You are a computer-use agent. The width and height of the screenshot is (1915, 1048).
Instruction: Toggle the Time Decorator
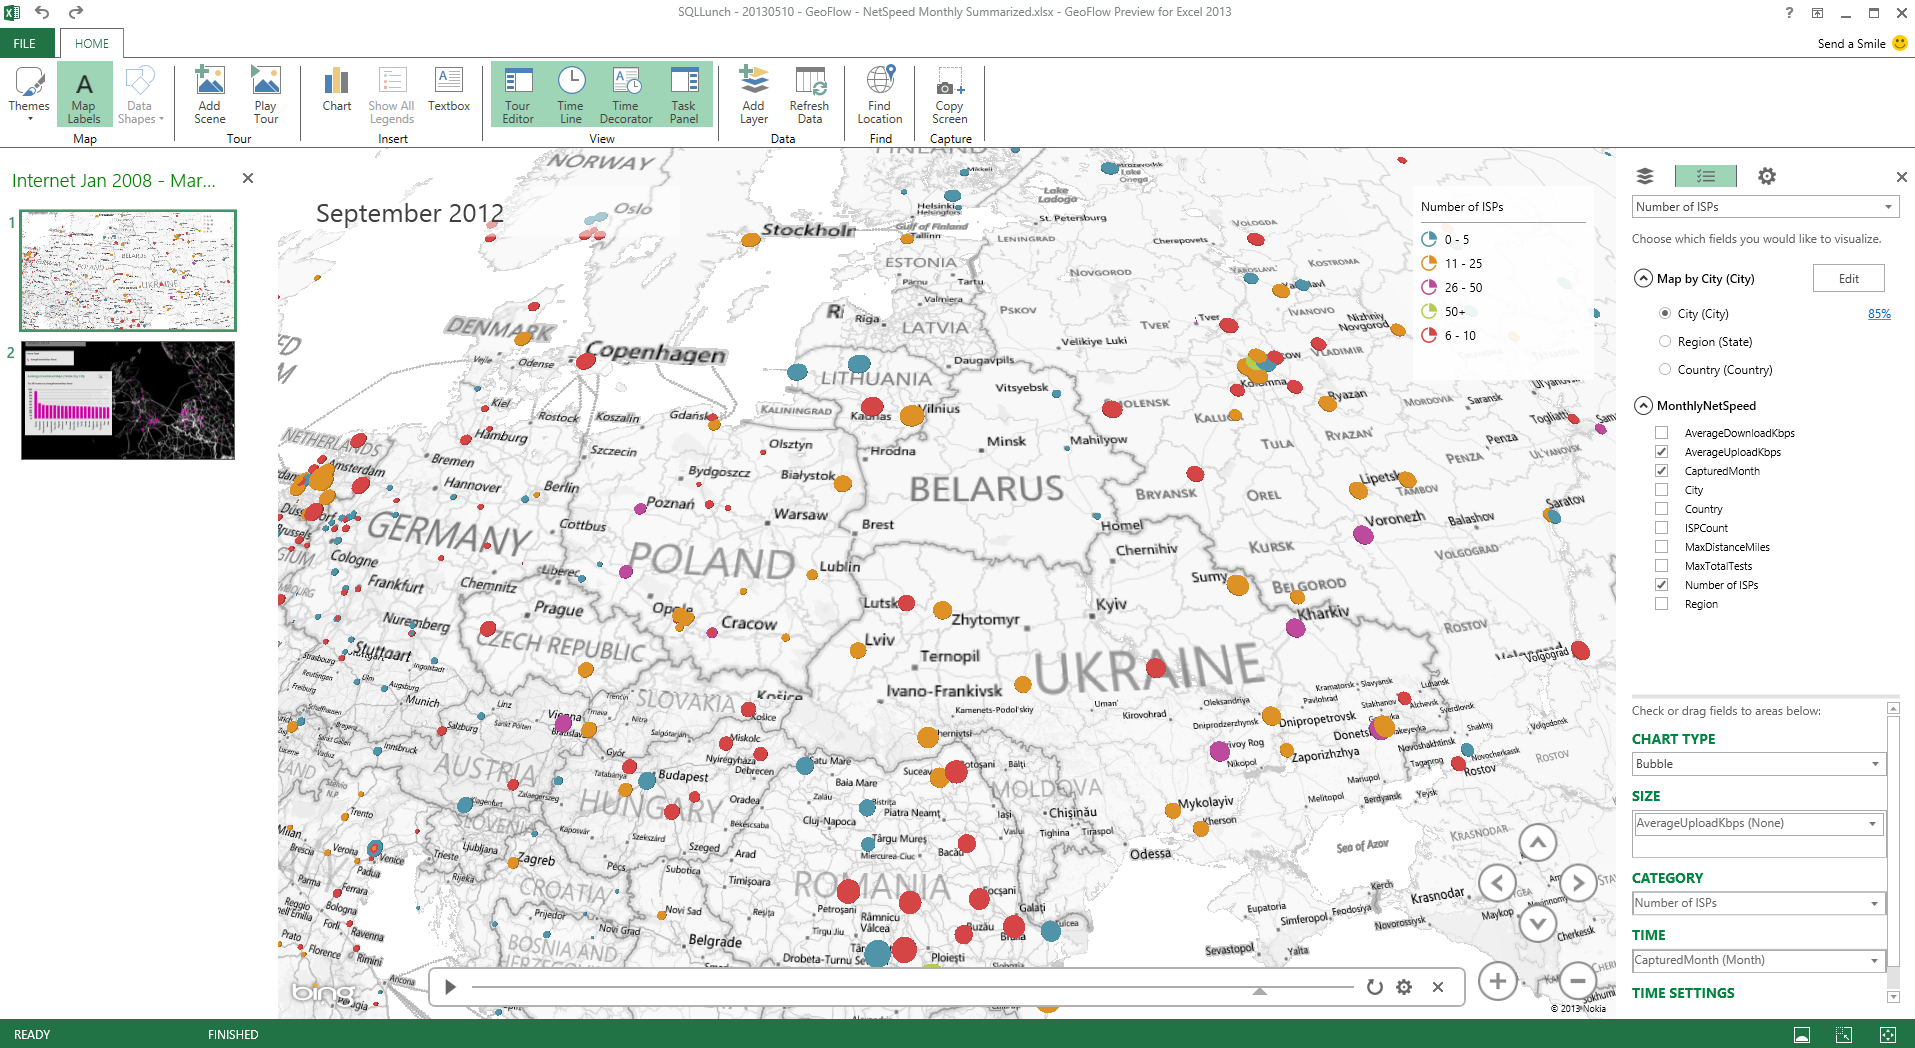(x=626, y=95)
